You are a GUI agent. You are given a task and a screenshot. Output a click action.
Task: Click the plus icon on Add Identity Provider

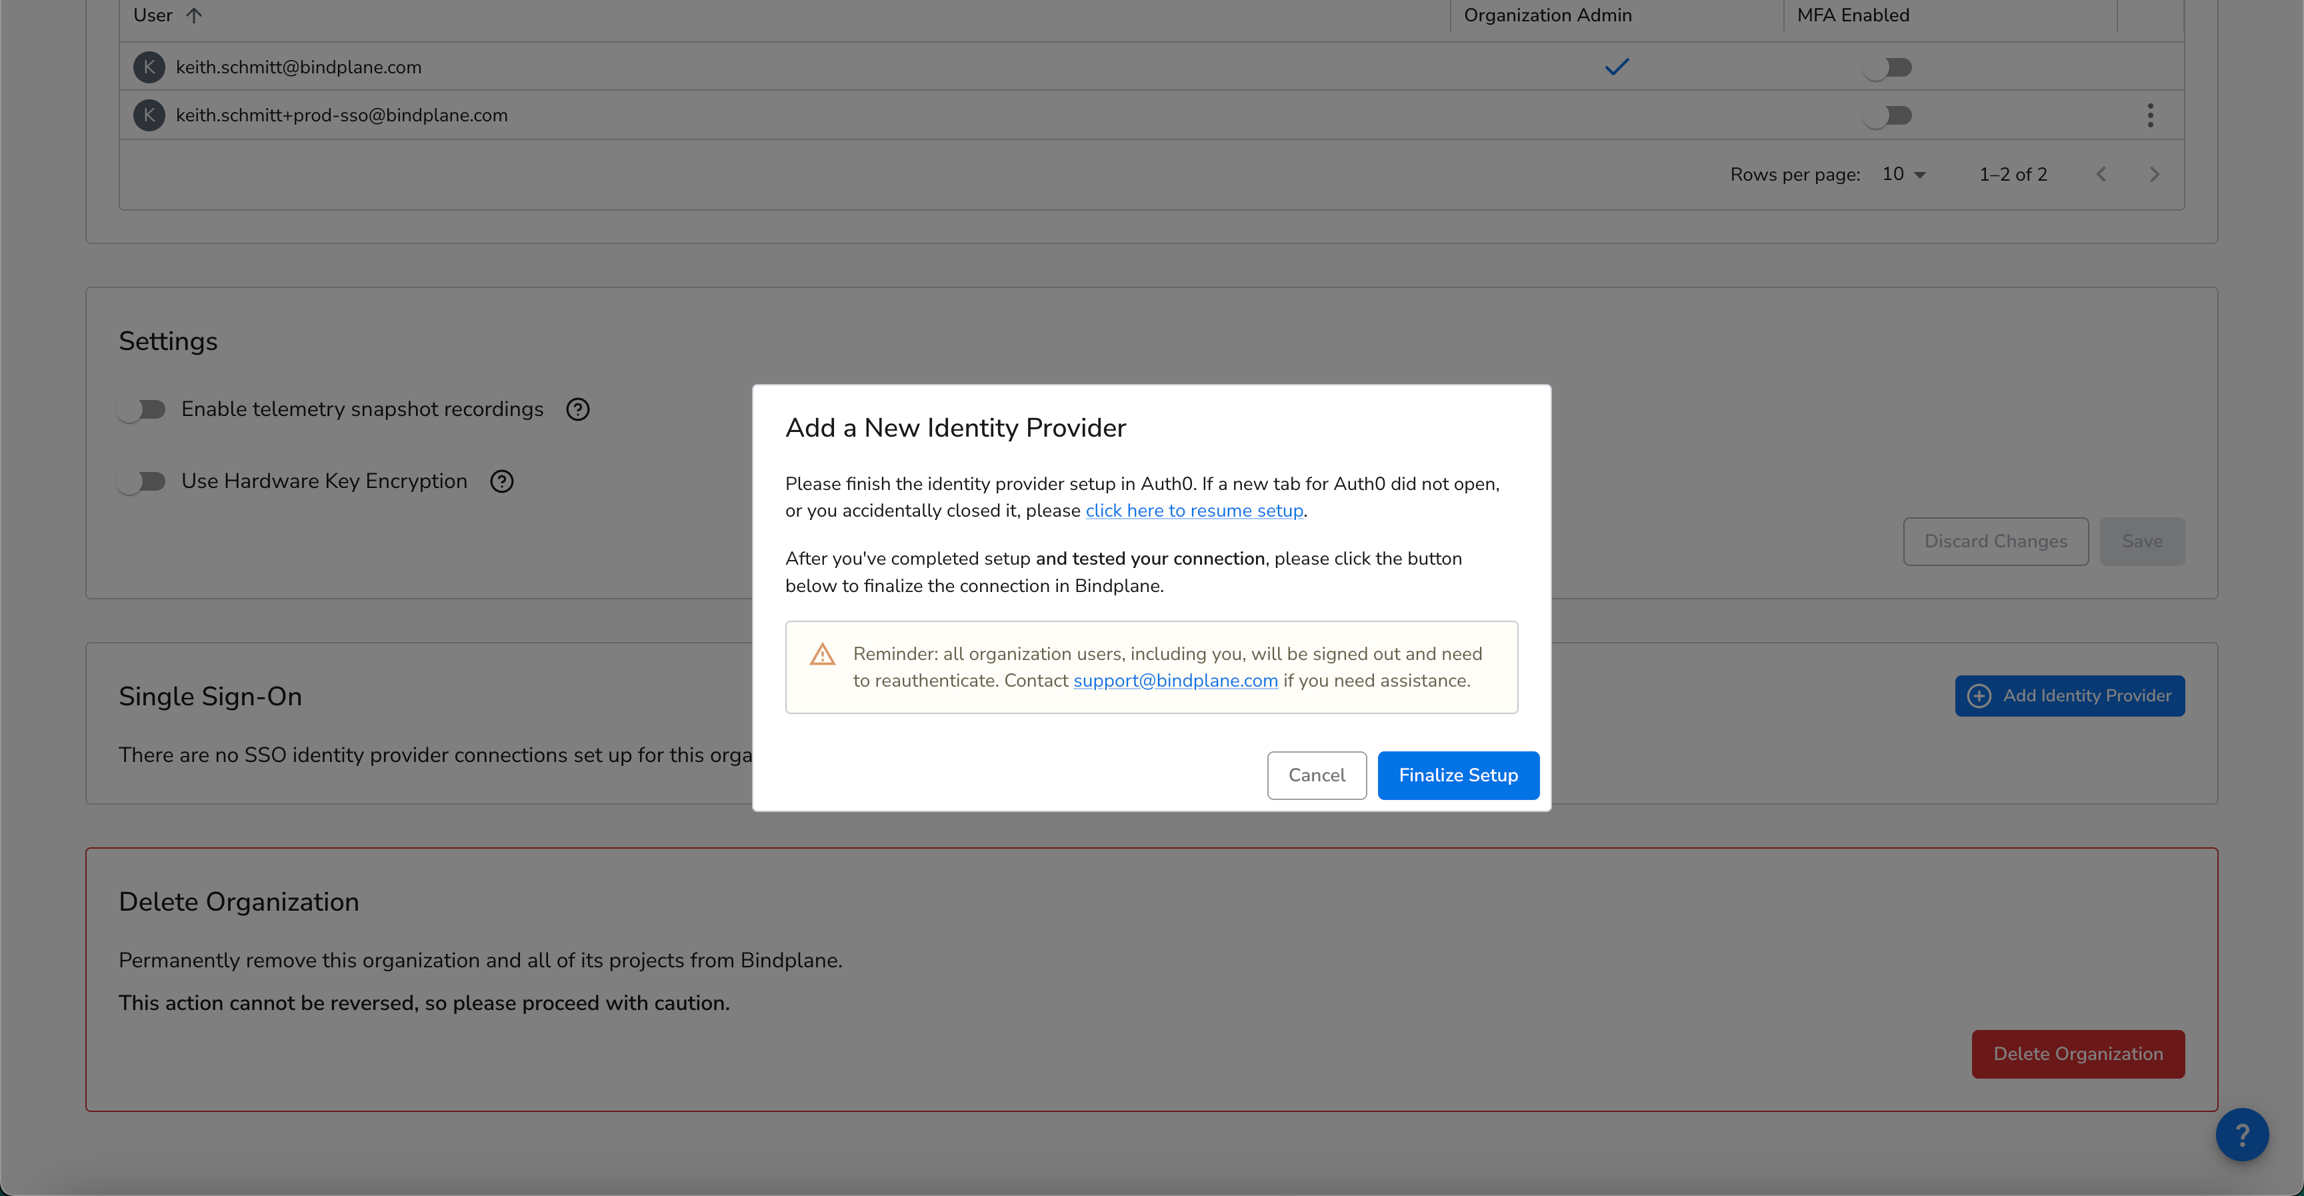[x=1979, y=695]
